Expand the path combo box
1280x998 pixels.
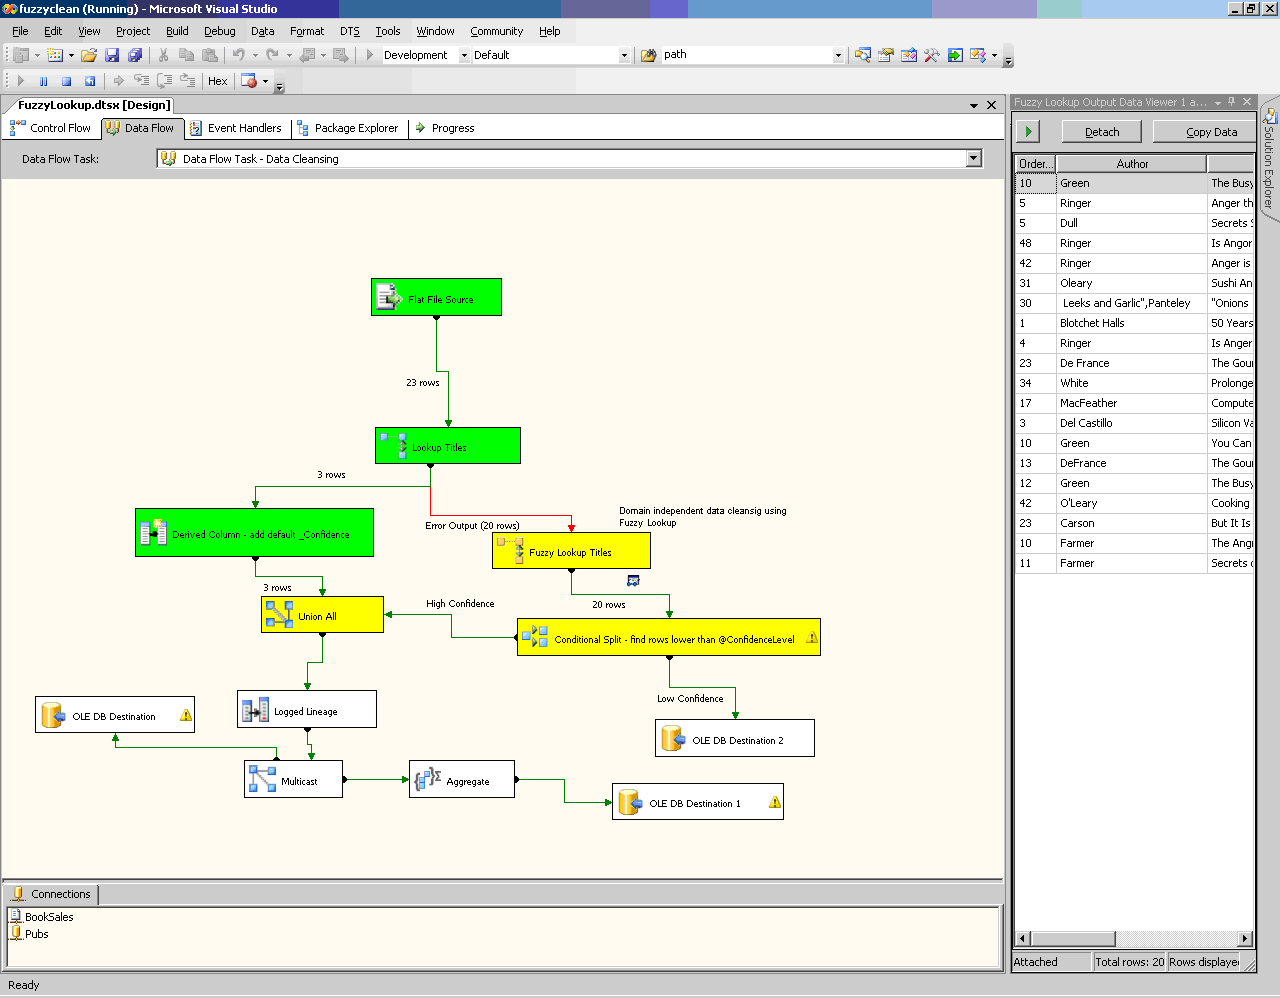[838, 55]
